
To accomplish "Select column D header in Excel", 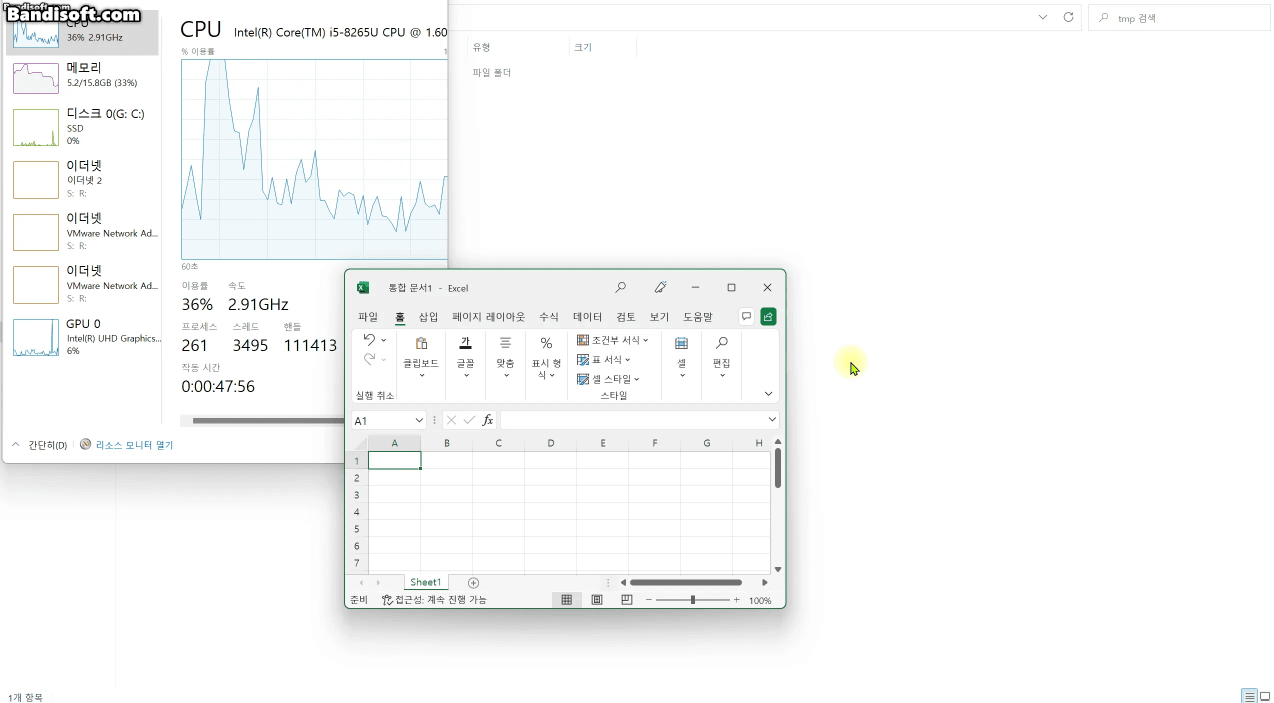I will pyautogui.click(x=551, y=443).
